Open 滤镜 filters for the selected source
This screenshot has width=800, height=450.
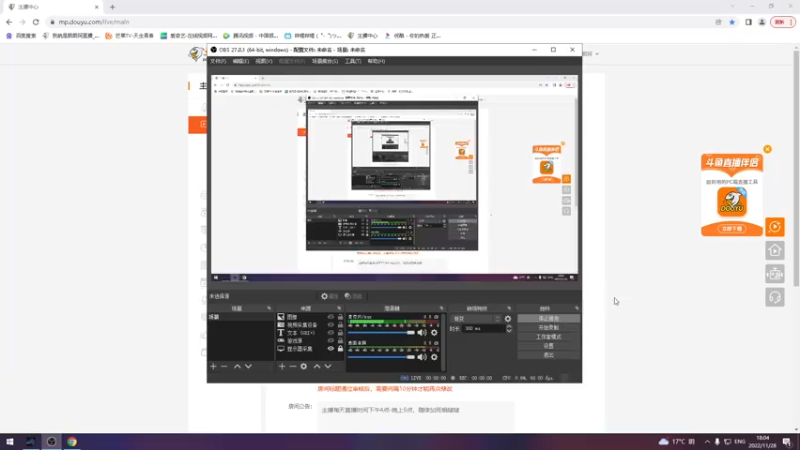(353, 296)
